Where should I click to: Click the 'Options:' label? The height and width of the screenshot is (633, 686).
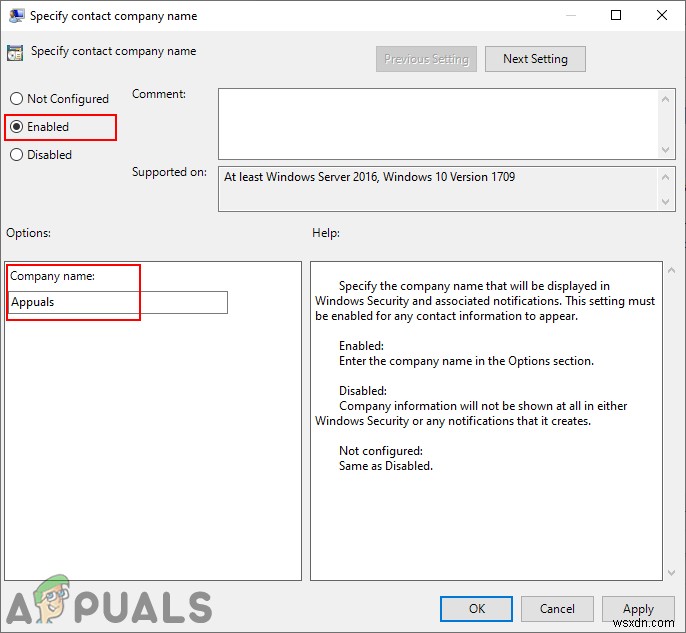28,233
